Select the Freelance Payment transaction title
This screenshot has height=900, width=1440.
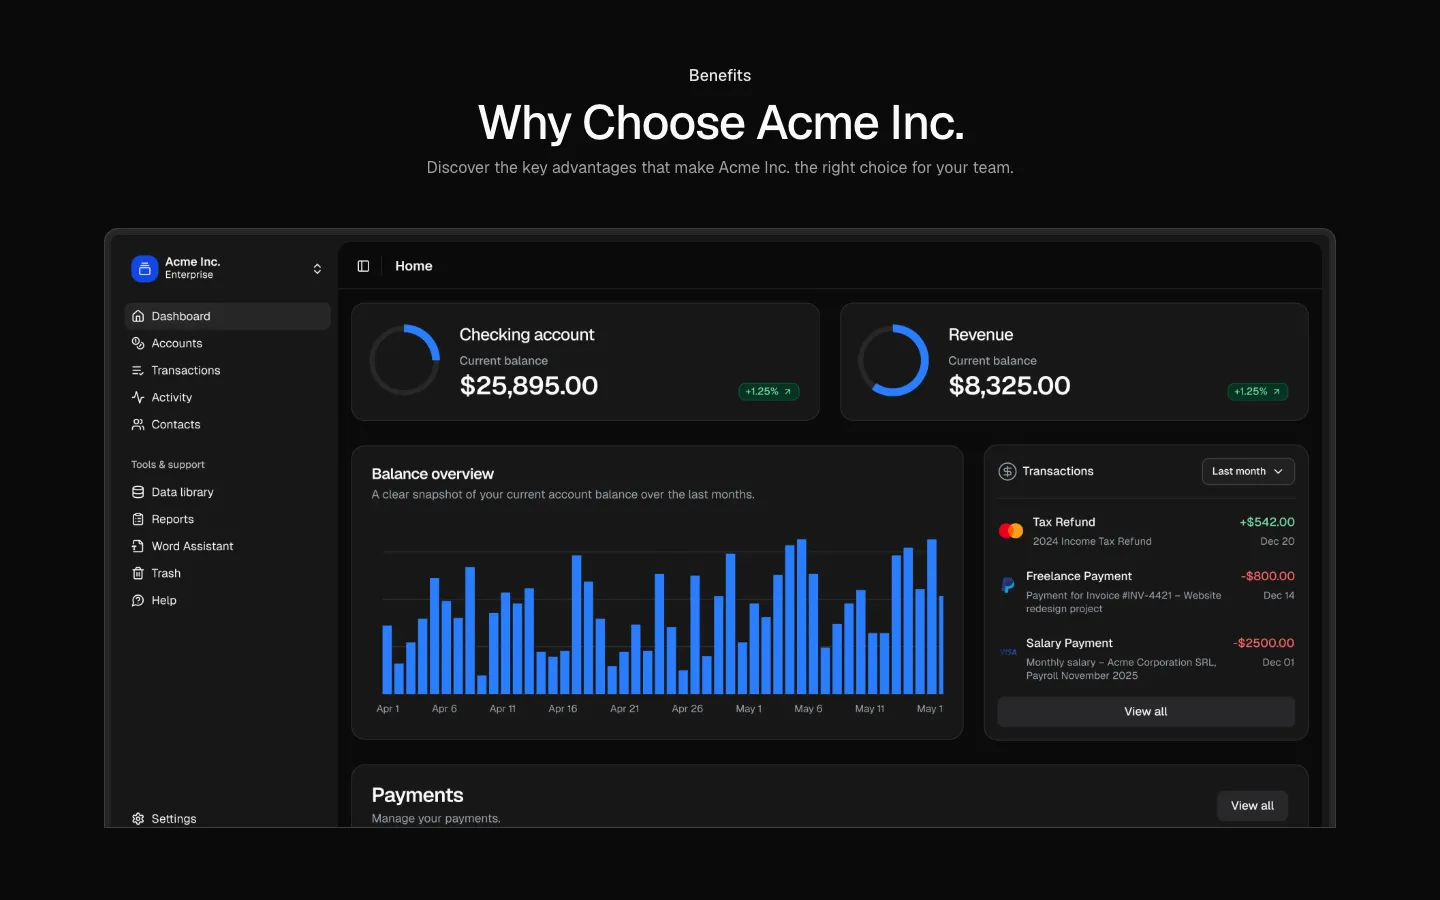1079,576
